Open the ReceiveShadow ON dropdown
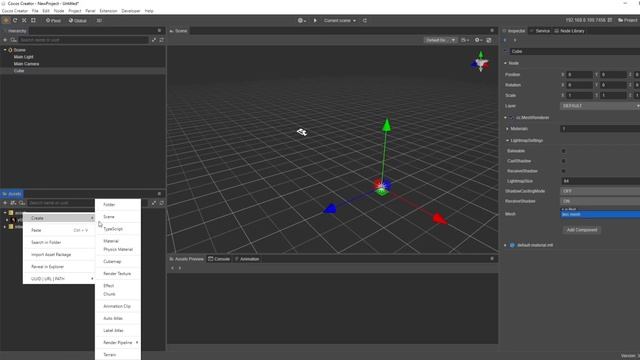The image size is (640, 360). coord(600,201)
